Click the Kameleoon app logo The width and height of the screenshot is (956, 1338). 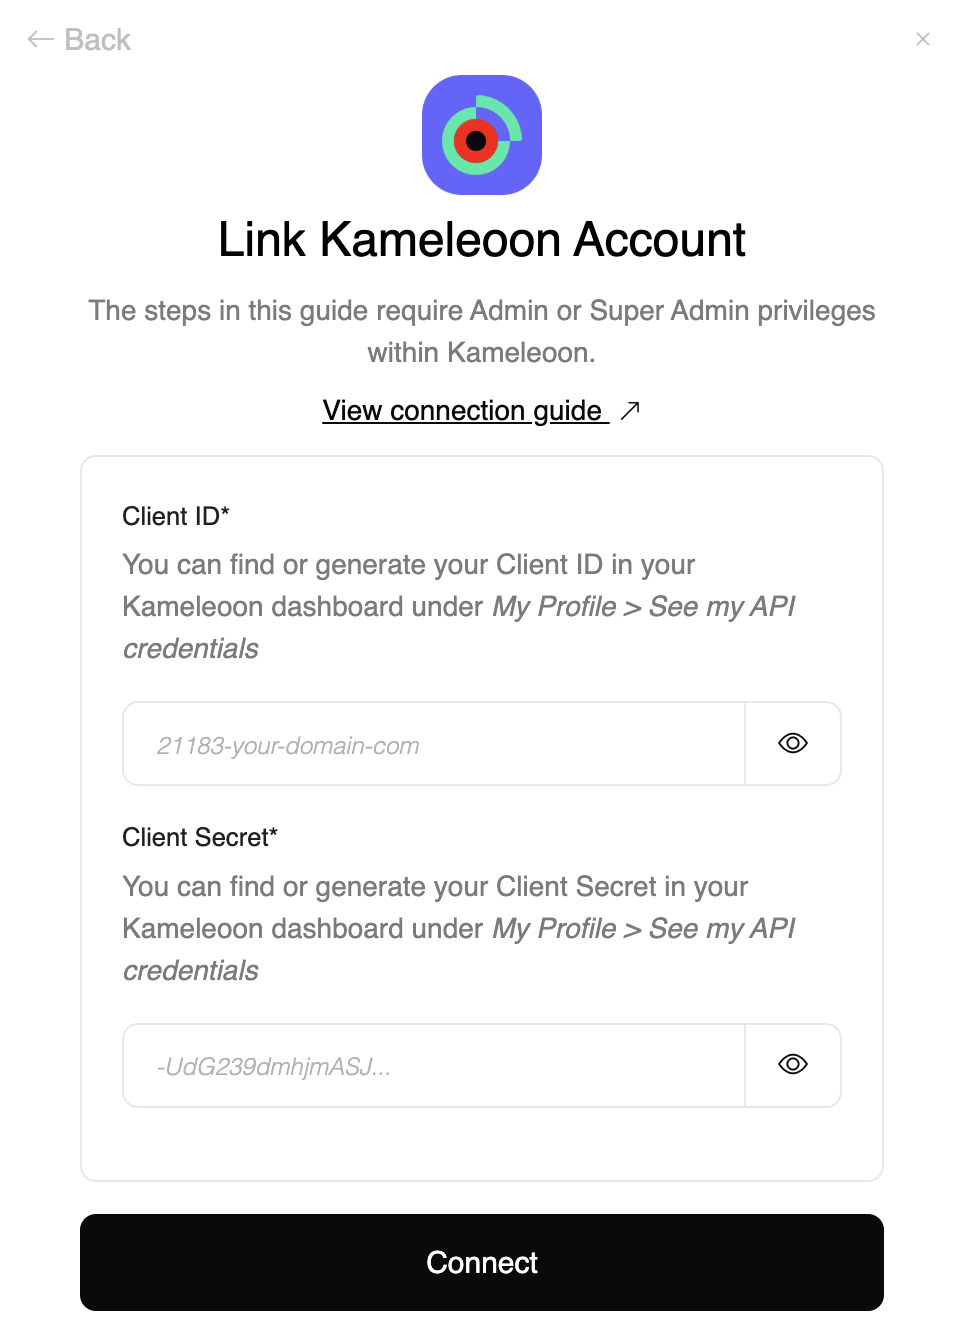pyautogui.click(x=482, y=135)
